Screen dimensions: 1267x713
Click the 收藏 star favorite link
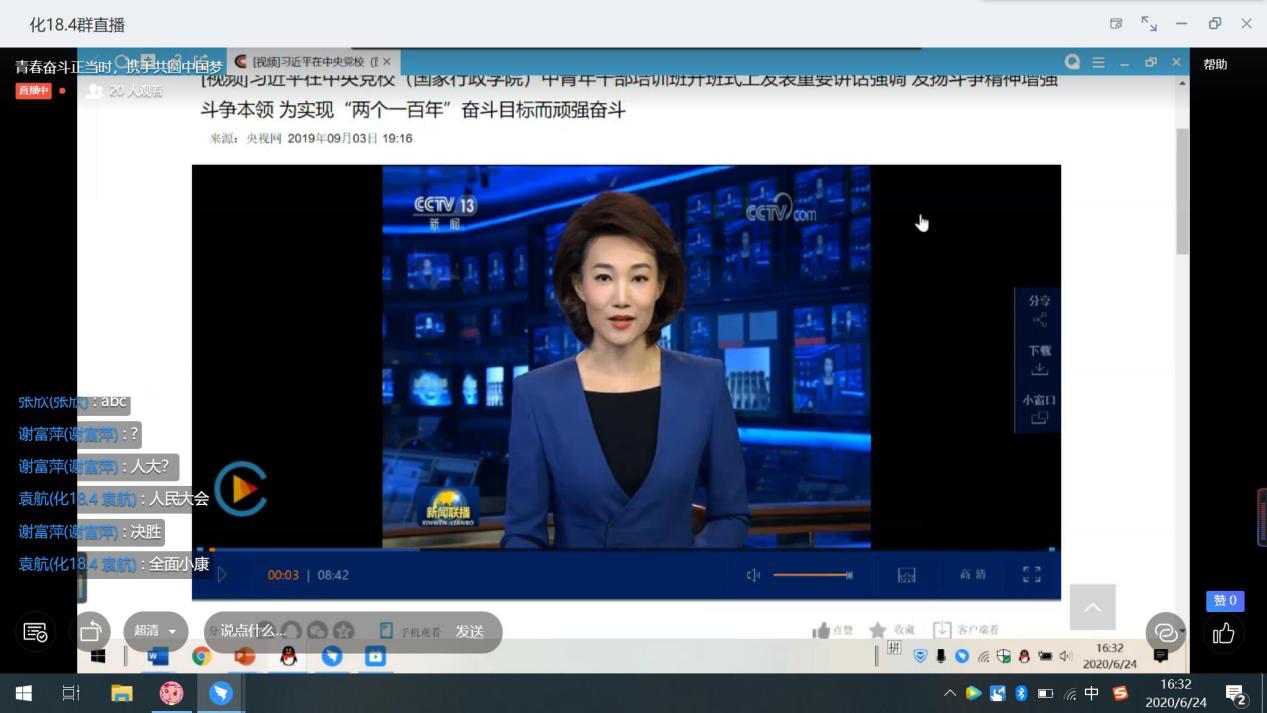pyautogui.click(x=891, y=630)
